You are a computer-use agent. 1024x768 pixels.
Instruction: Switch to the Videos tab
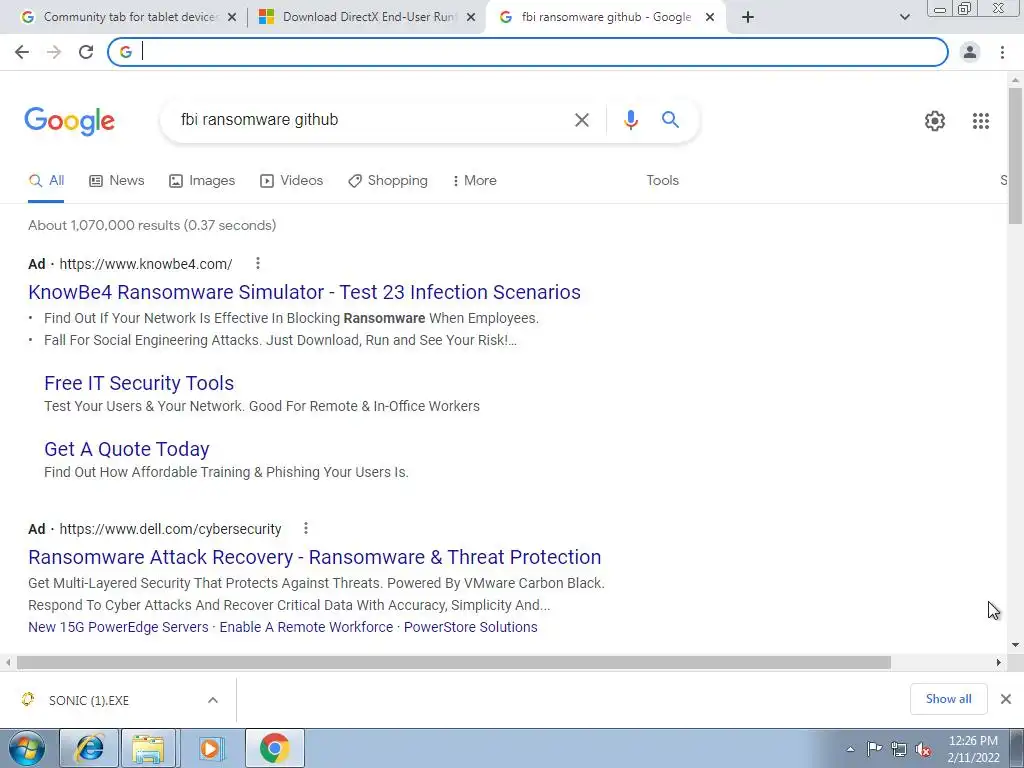tap(291, 181)
